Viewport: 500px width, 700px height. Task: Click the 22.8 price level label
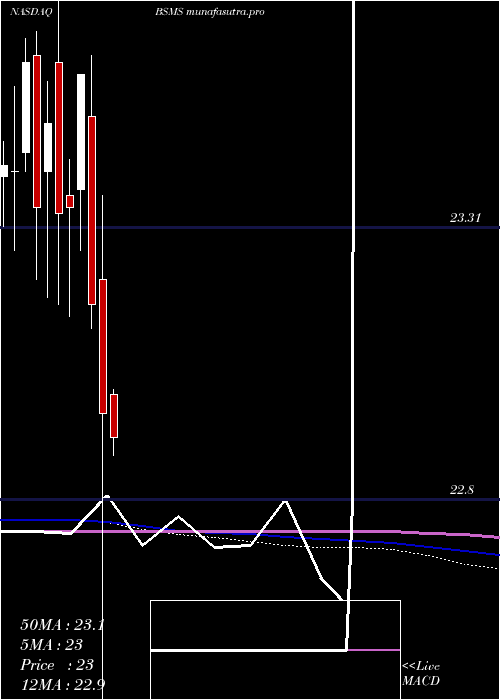tap(461, 490)
